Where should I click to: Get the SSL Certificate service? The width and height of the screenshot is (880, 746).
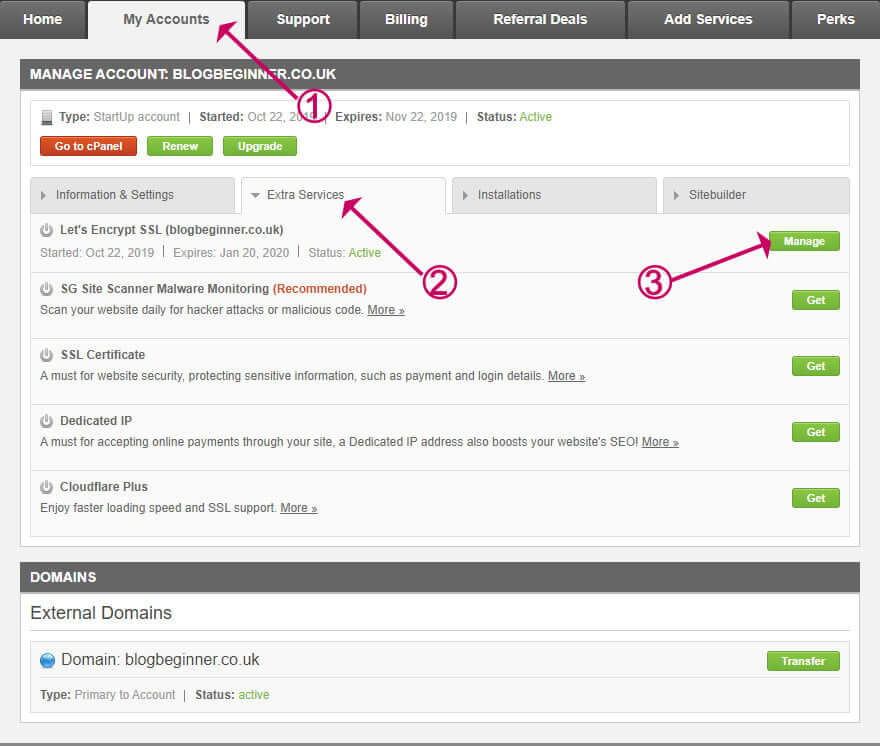tap(816, 367)
